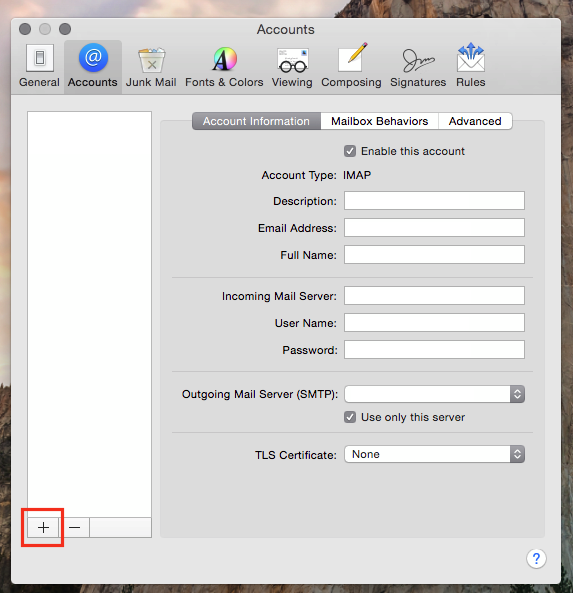The height and width of the screenshot is (593, 573).
Task: Open Fonts & Colors preferences
Action: tap(224, 66)
